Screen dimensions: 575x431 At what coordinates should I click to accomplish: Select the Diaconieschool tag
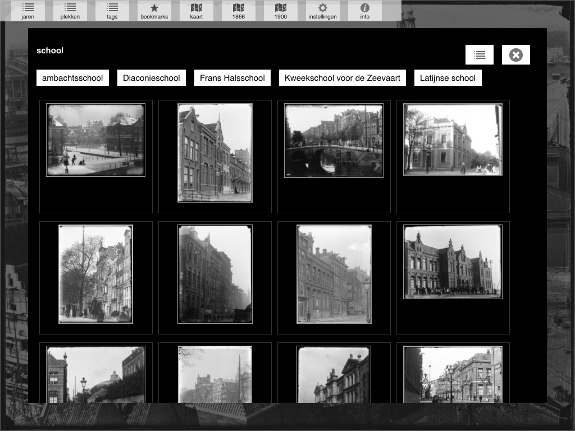coord(151,78)
